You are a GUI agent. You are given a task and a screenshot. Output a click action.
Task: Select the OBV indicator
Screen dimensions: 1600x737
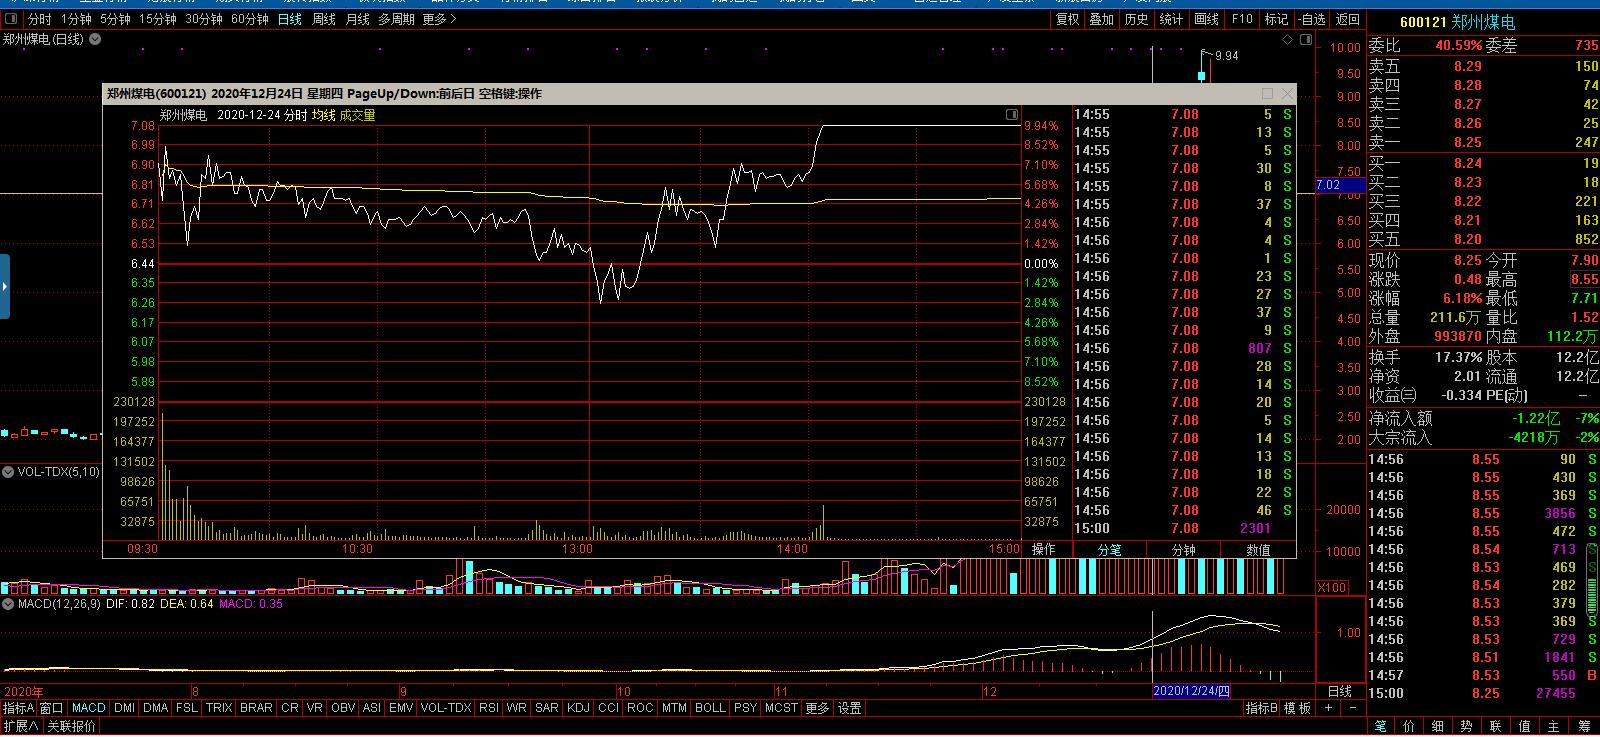pos(343,708)
